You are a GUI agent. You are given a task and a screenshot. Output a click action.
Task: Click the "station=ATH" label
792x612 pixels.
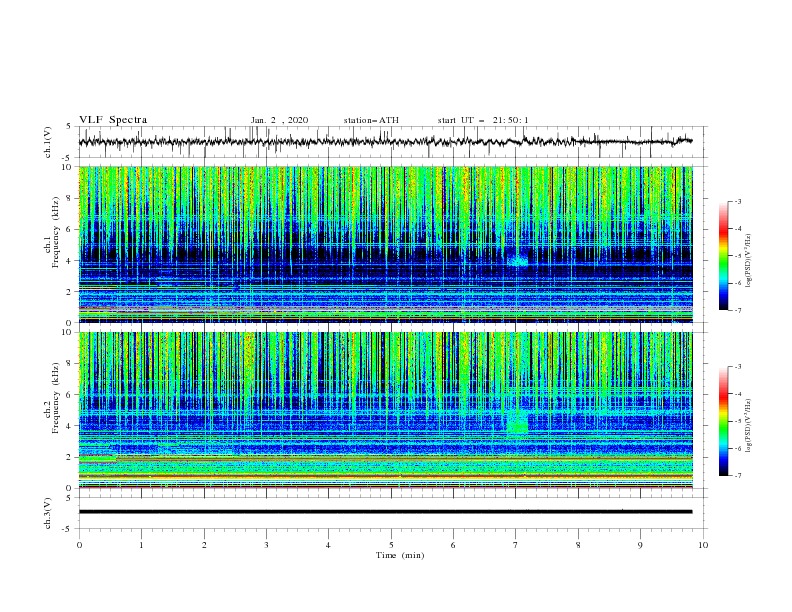[371, 120]
